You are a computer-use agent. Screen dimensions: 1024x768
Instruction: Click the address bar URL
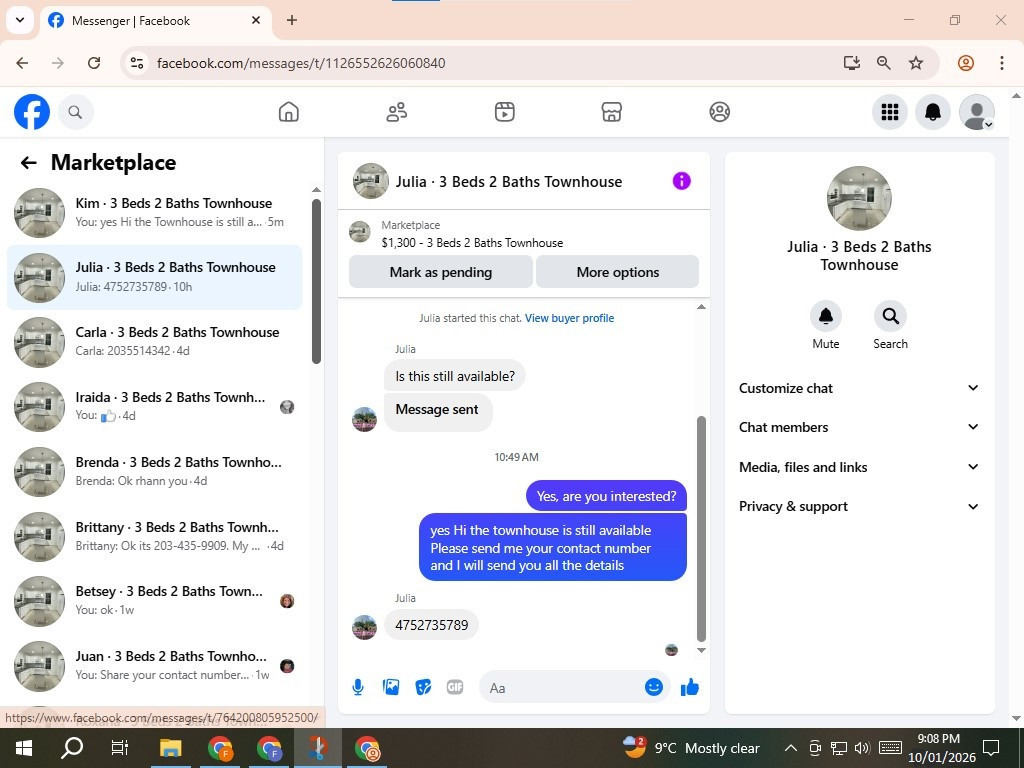coord(301,63)
